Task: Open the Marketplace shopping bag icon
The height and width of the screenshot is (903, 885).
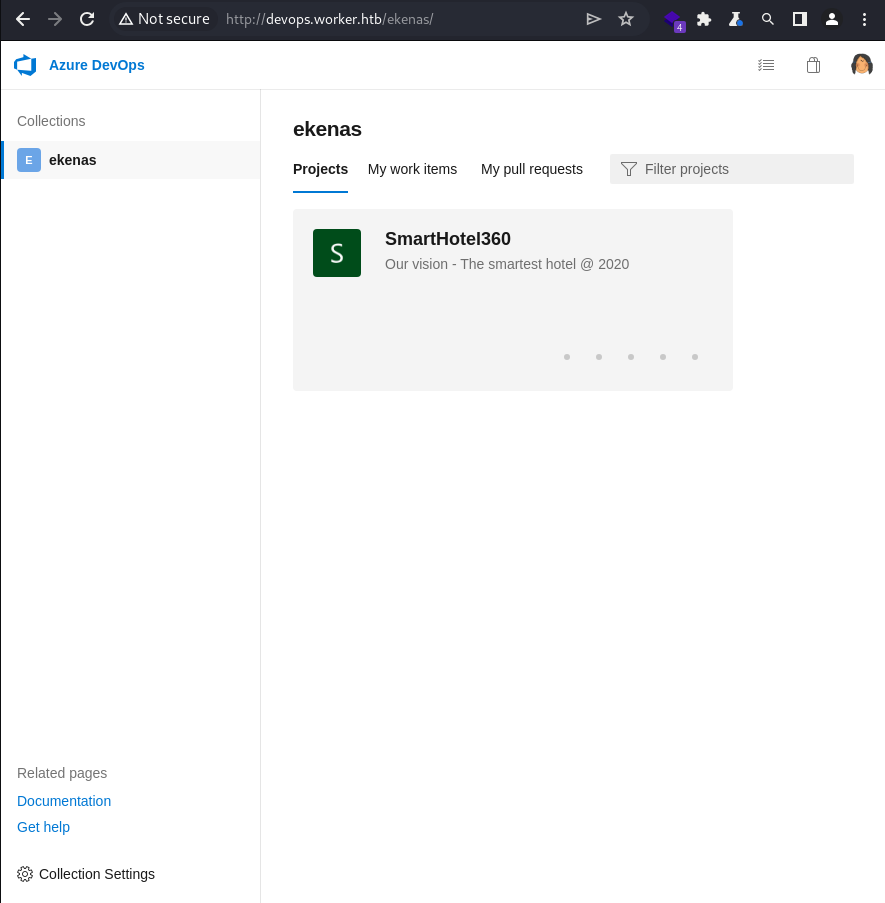Action: point(813,65)
